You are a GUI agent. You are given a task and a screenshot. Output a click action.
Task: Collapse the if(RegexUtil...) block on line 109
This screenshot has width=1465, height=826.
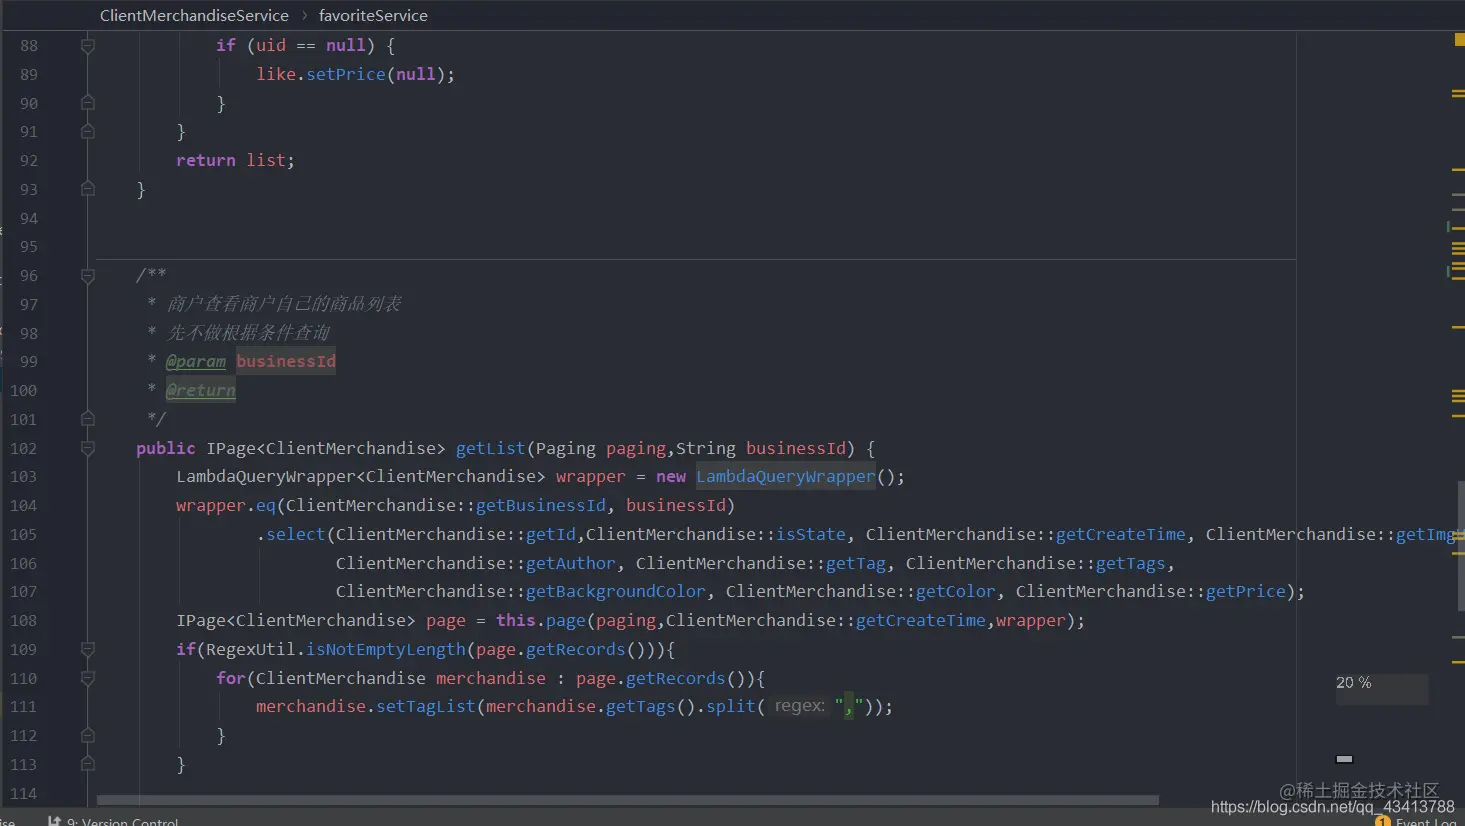point(88,650)
